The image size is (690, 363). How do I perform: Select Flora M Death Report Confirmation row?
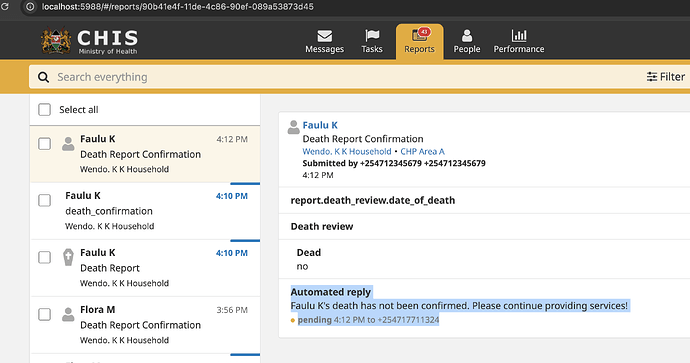(145, 325)
